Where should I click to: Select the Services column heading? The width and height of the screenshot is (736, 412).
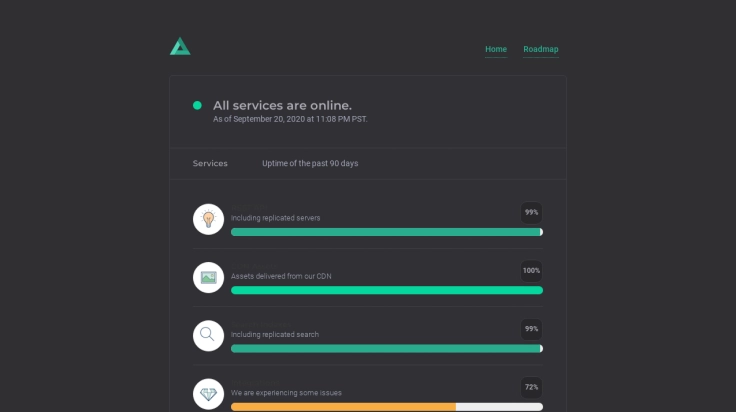tap(210, 163)
